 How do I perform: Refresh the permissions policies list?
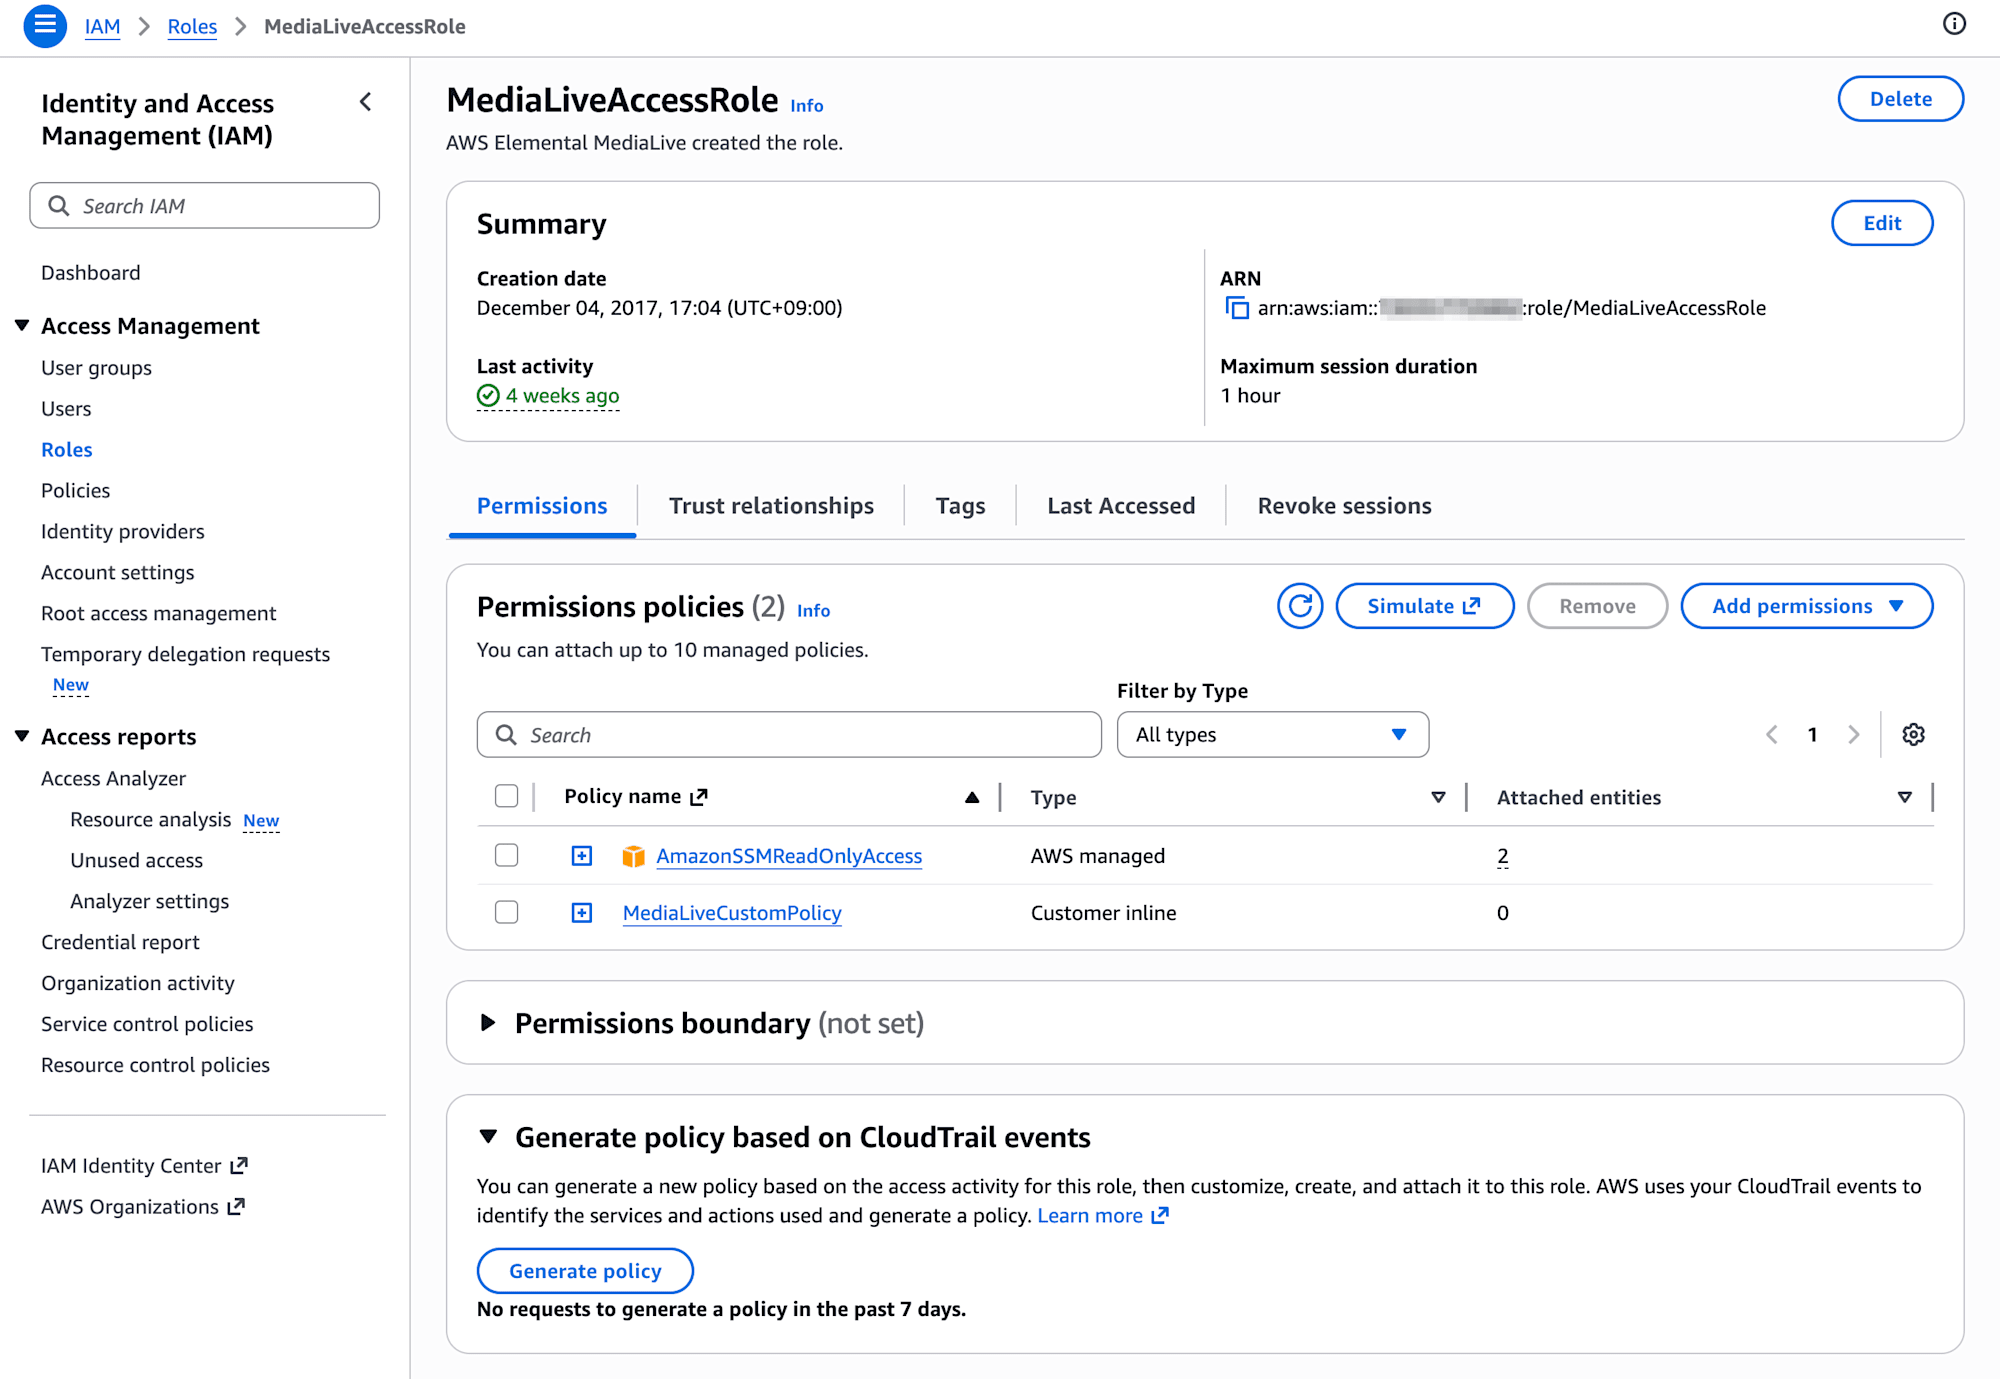point(1300,606)
